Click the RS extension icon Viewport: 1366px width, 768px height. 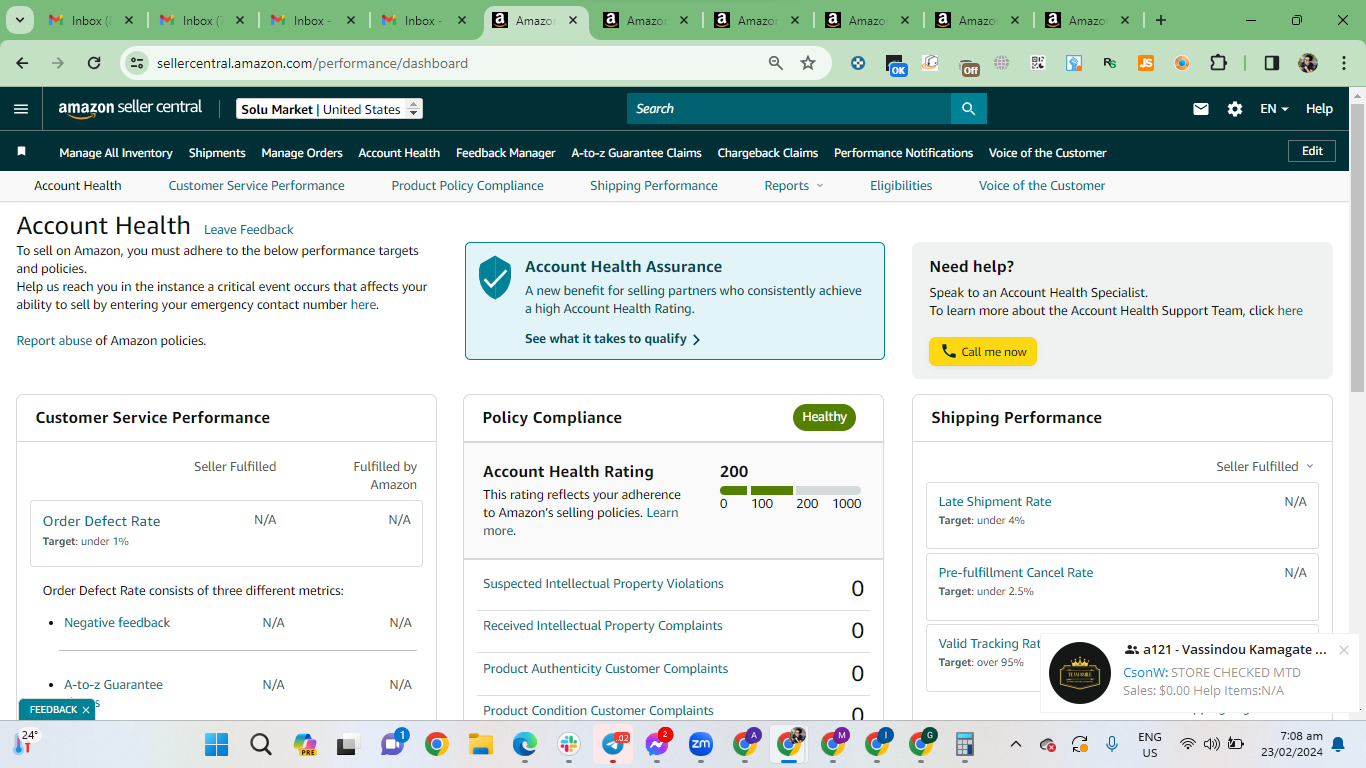[1110, 63]
